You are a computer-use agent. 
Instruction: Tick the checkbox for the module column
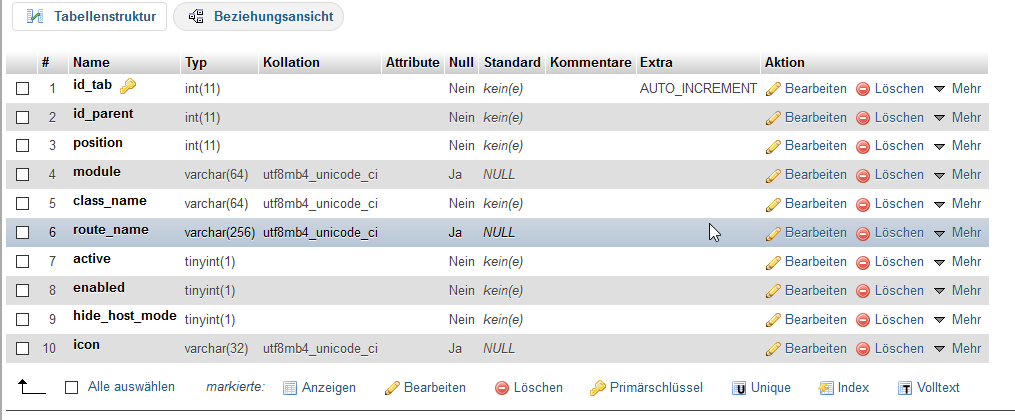[x=23, y=175]
